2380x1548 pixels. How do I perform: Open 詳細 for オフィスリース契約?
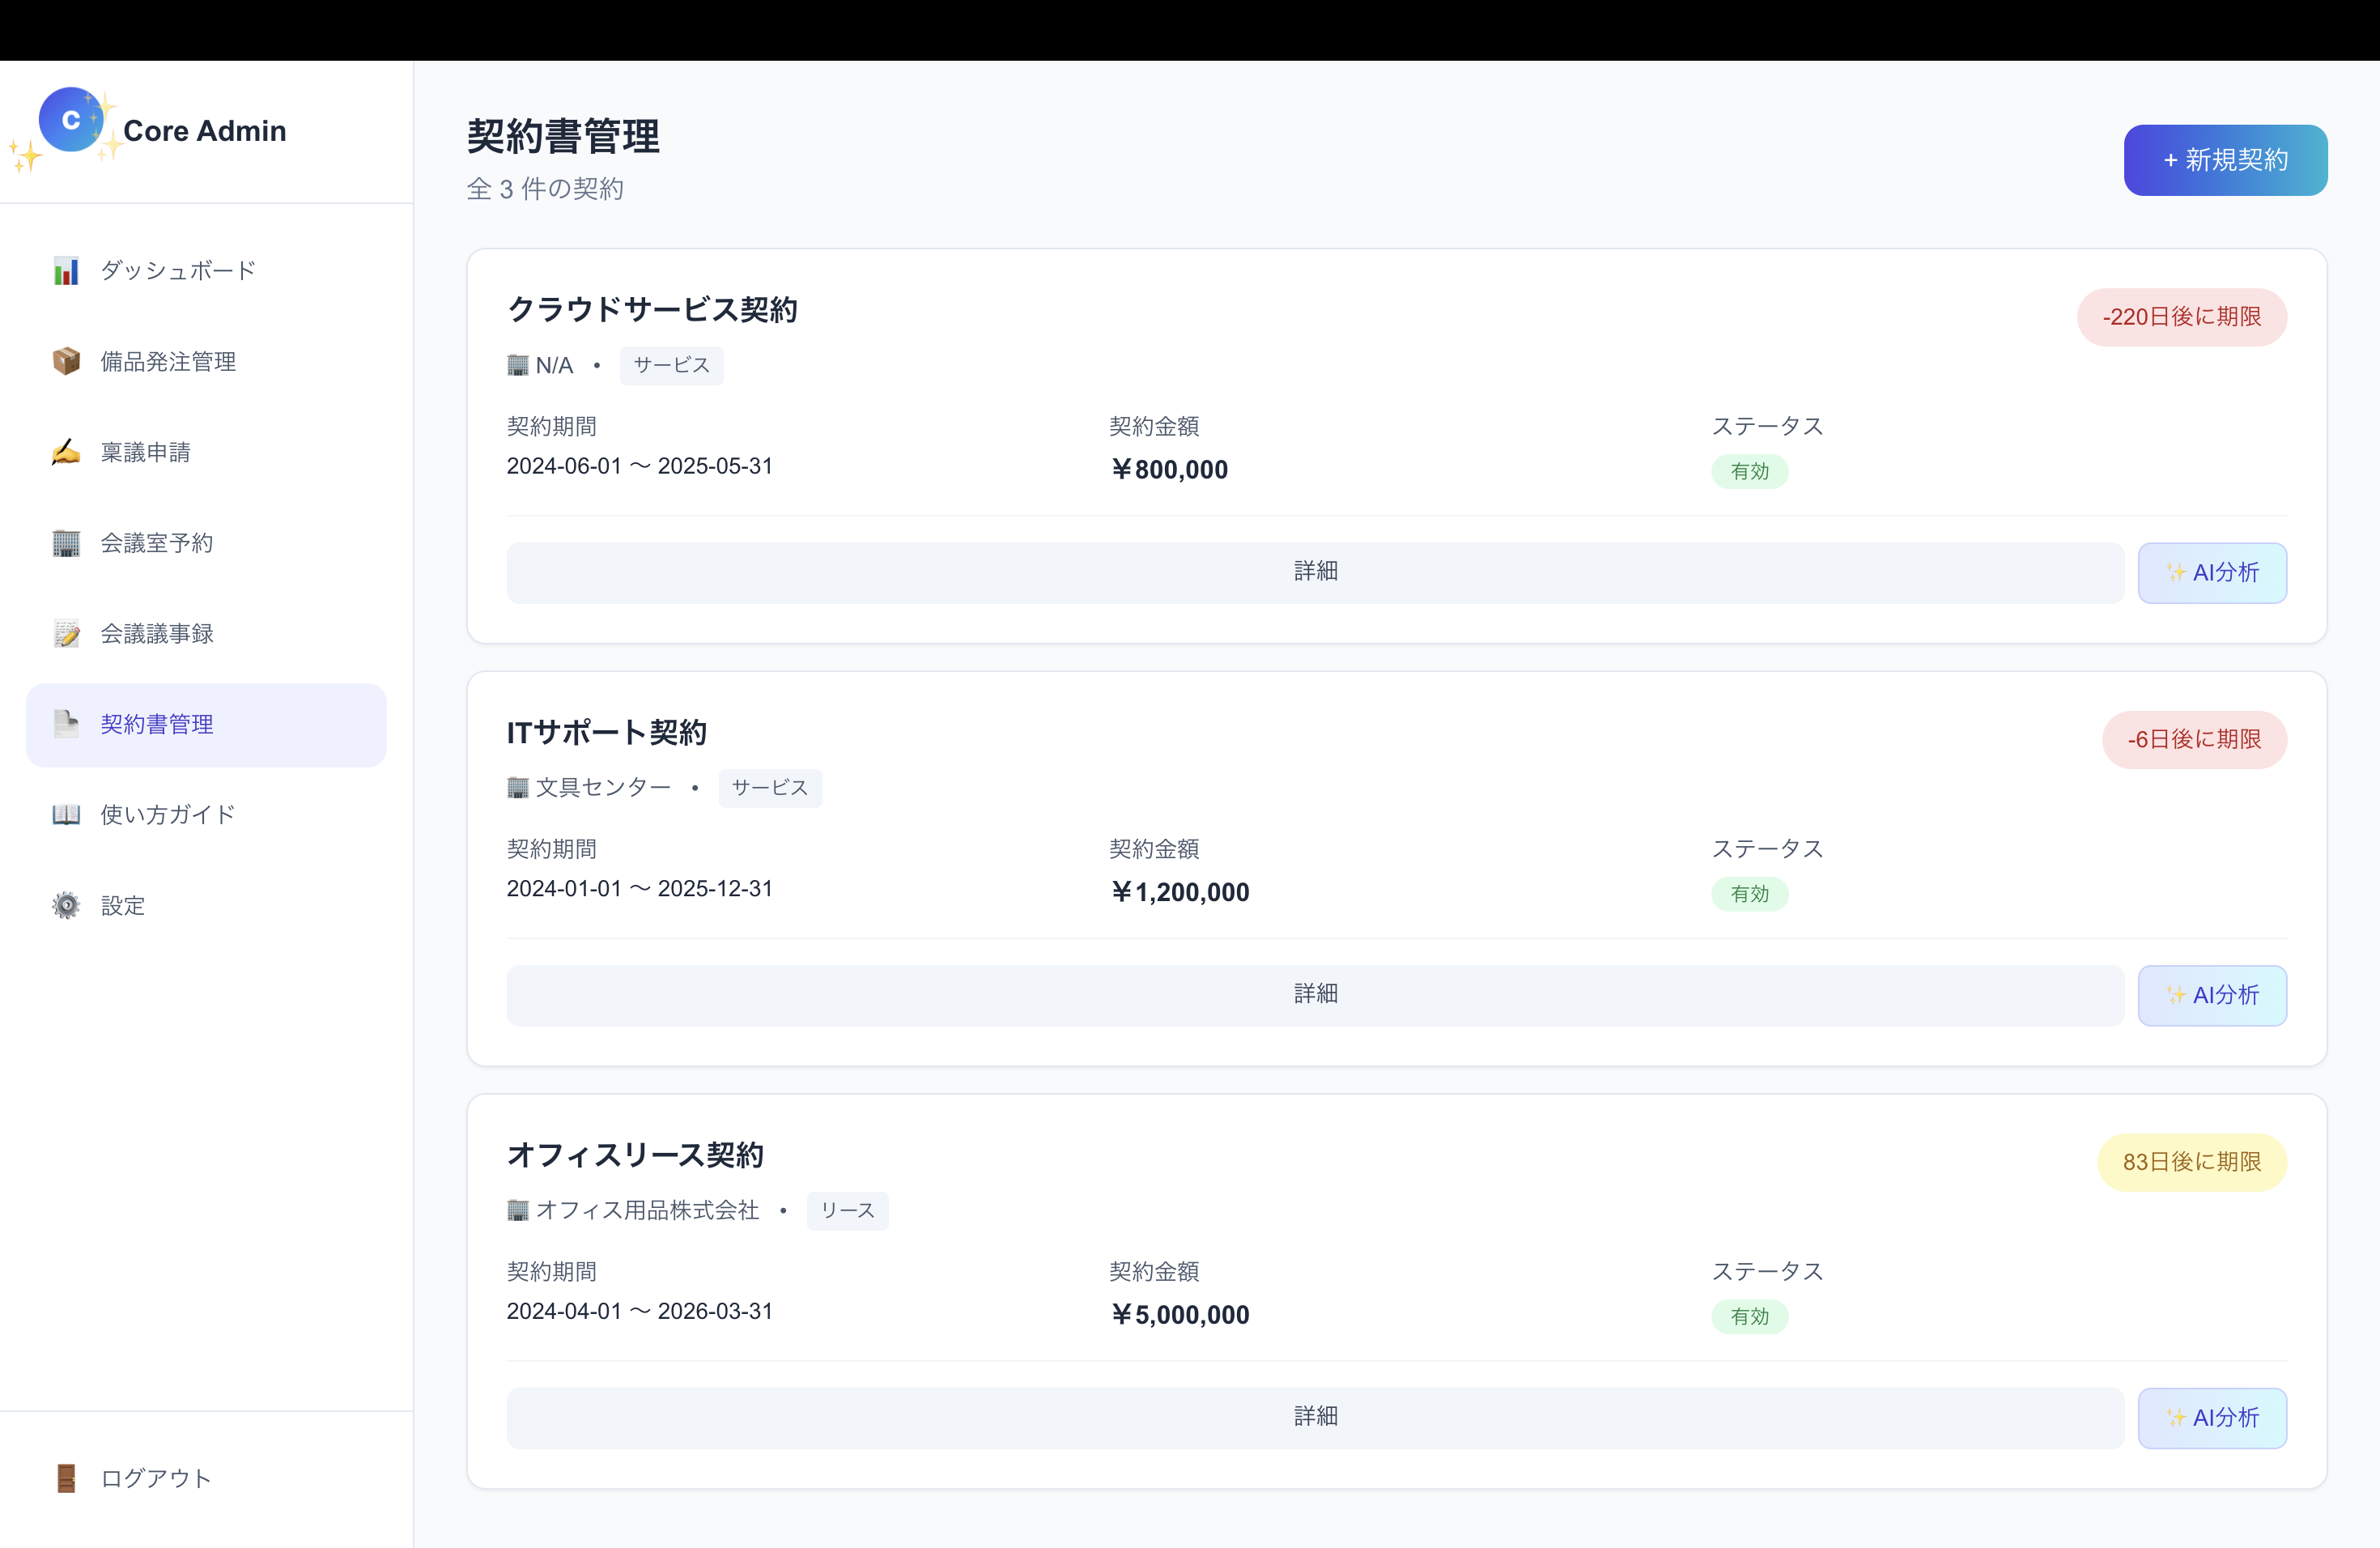click(1314, 1417)
